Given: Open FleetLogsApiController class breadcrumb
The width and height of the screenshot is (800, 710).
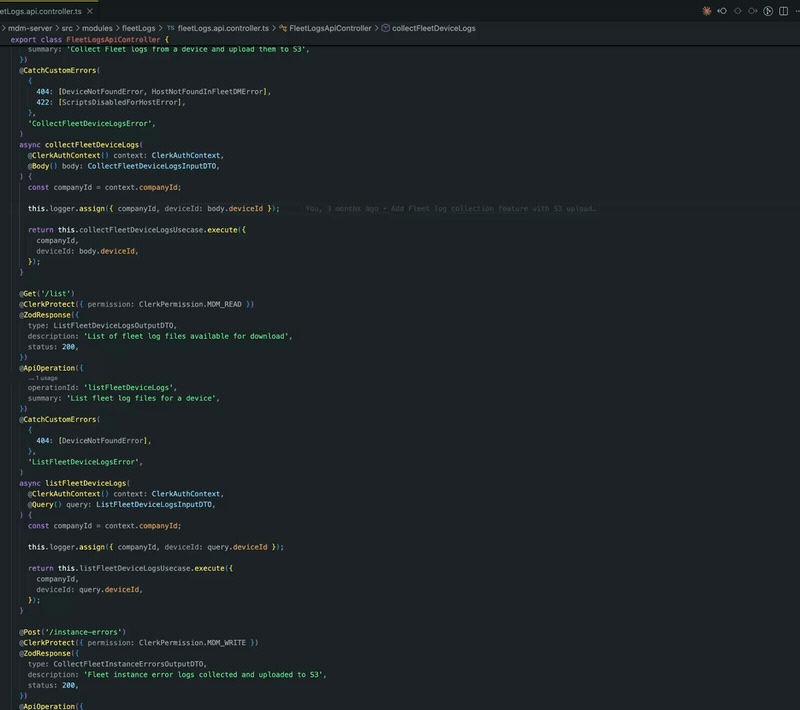Looking at the screenshot, I should point(330,28).
